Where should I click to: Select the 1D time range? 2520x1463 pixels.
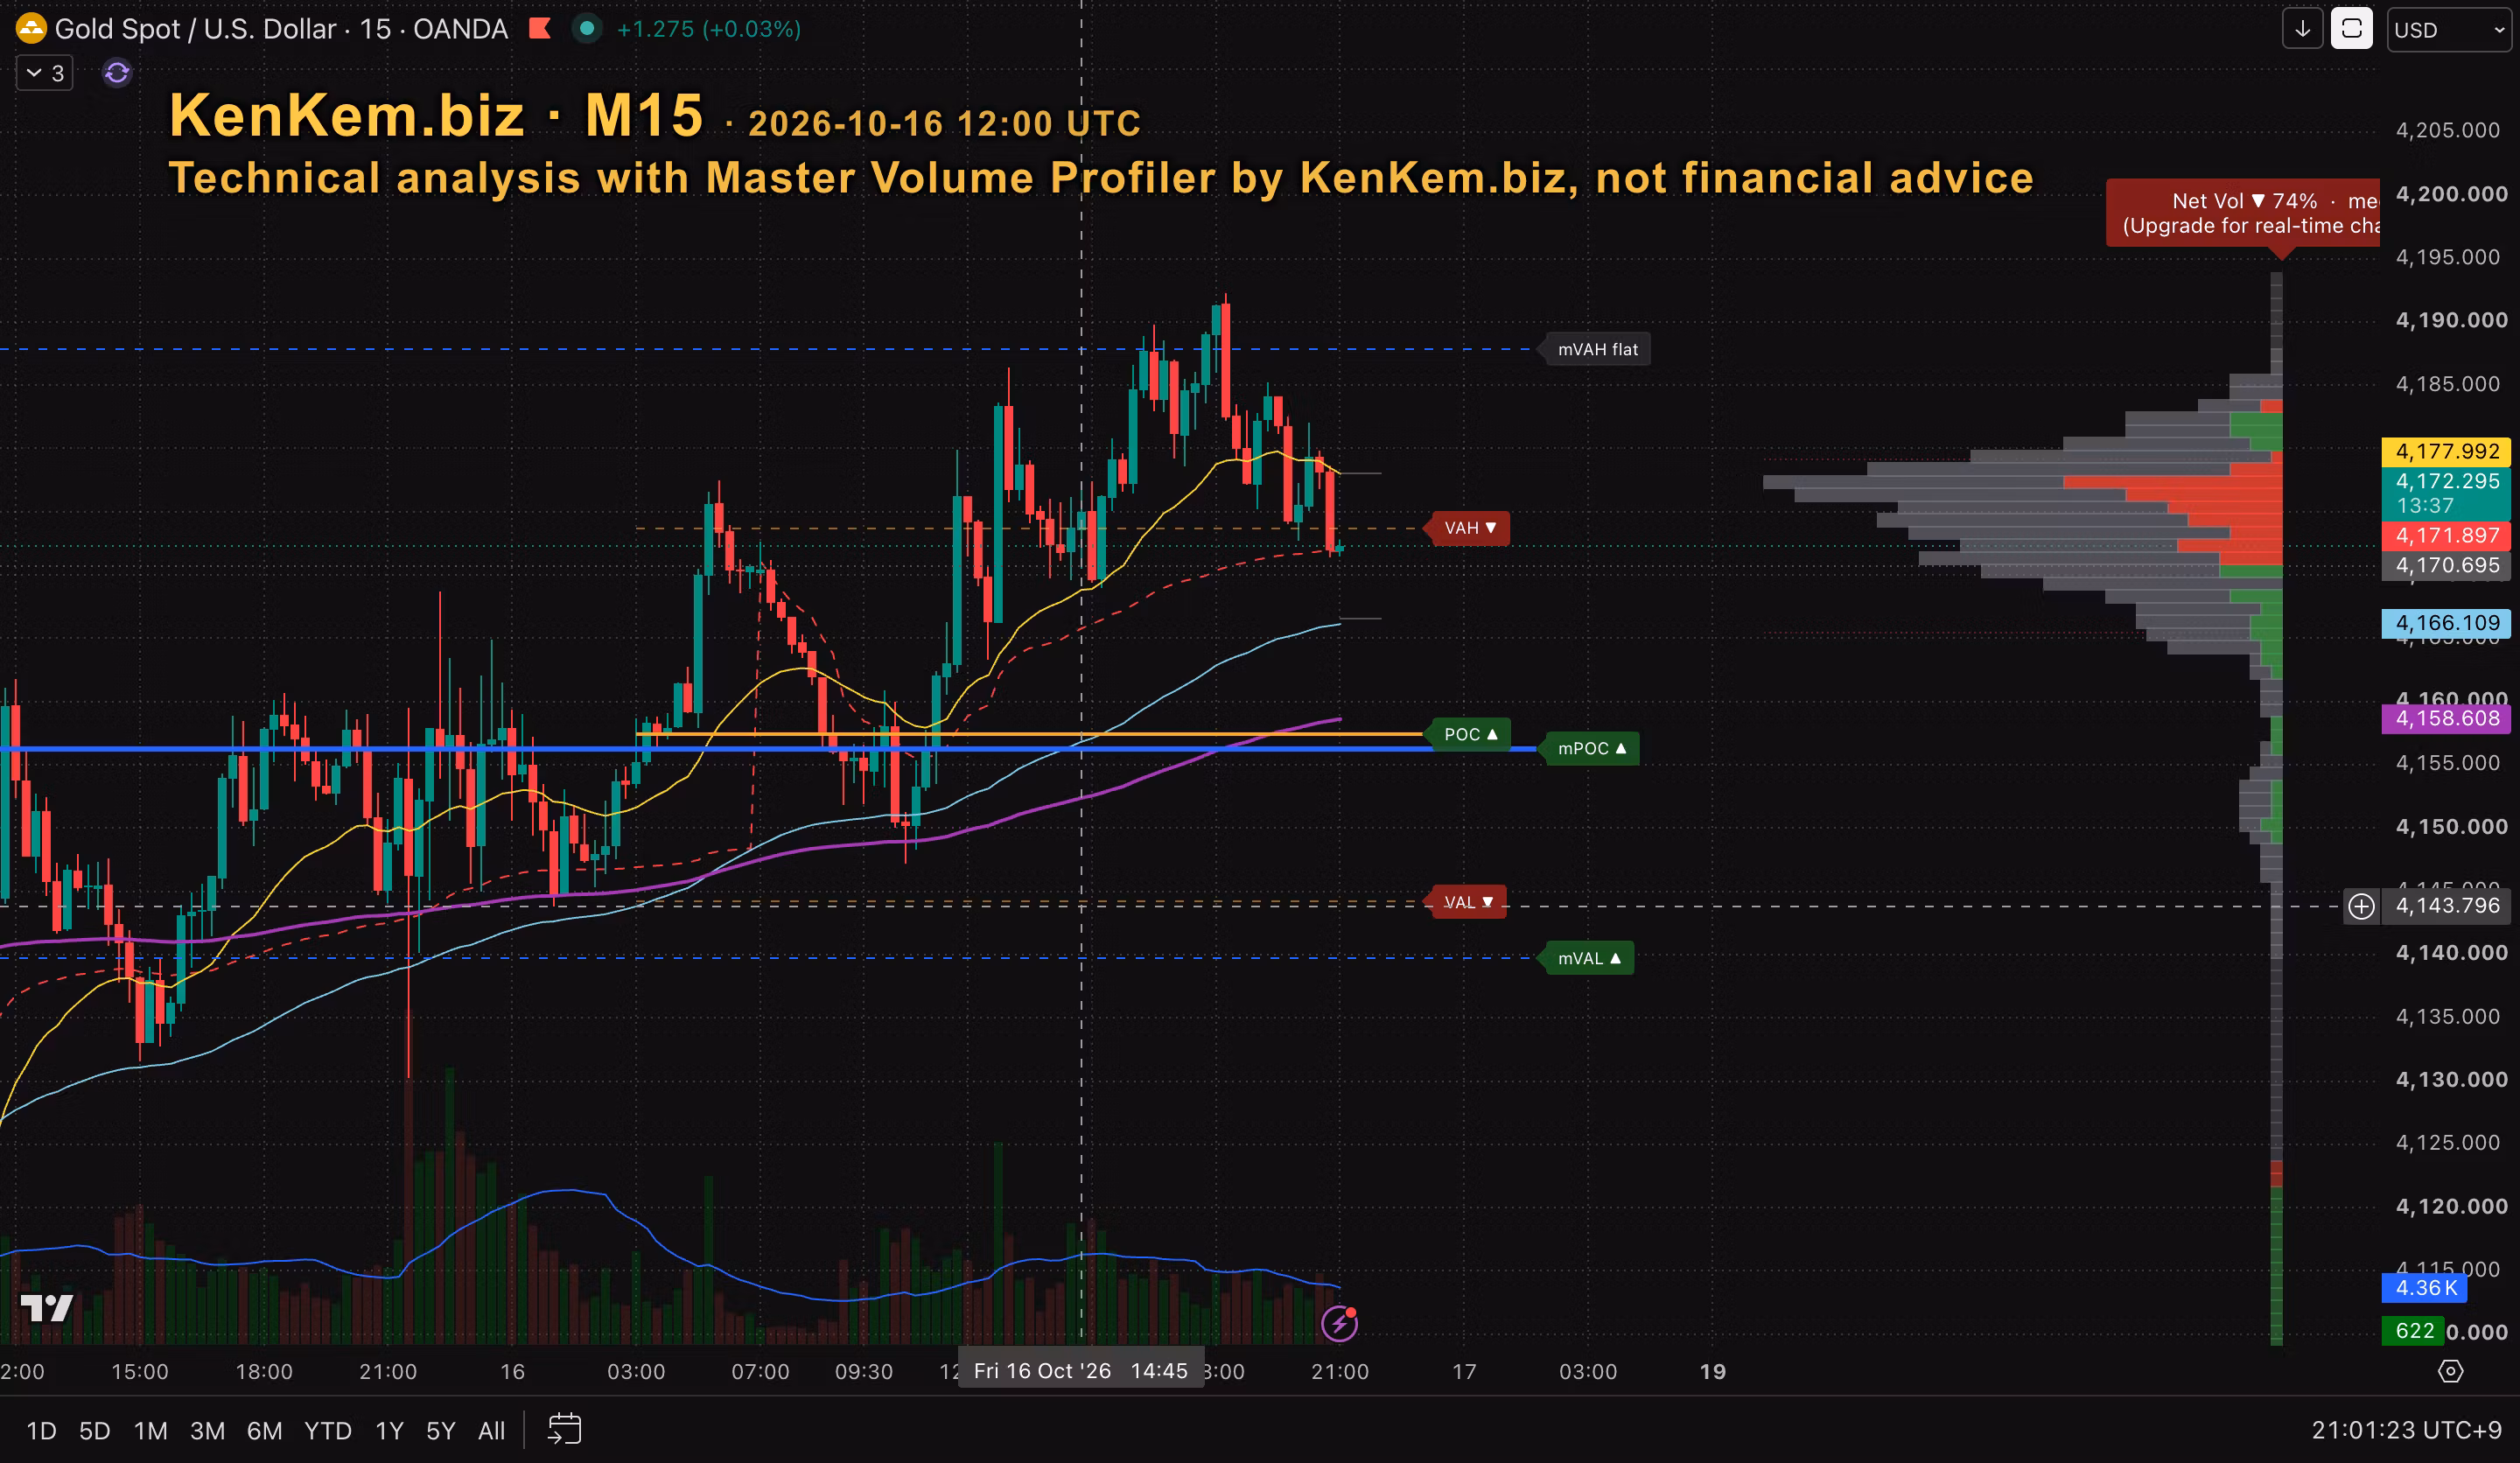coord(41,1431)
